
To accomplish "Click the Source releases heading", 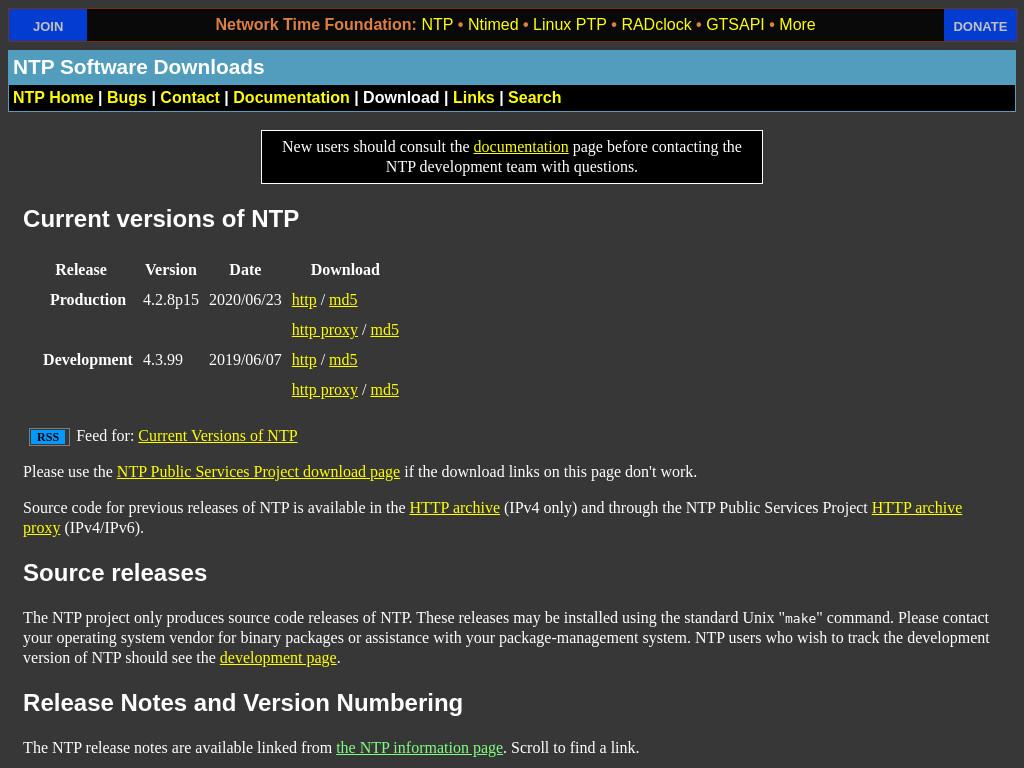I will pos(115,573).
